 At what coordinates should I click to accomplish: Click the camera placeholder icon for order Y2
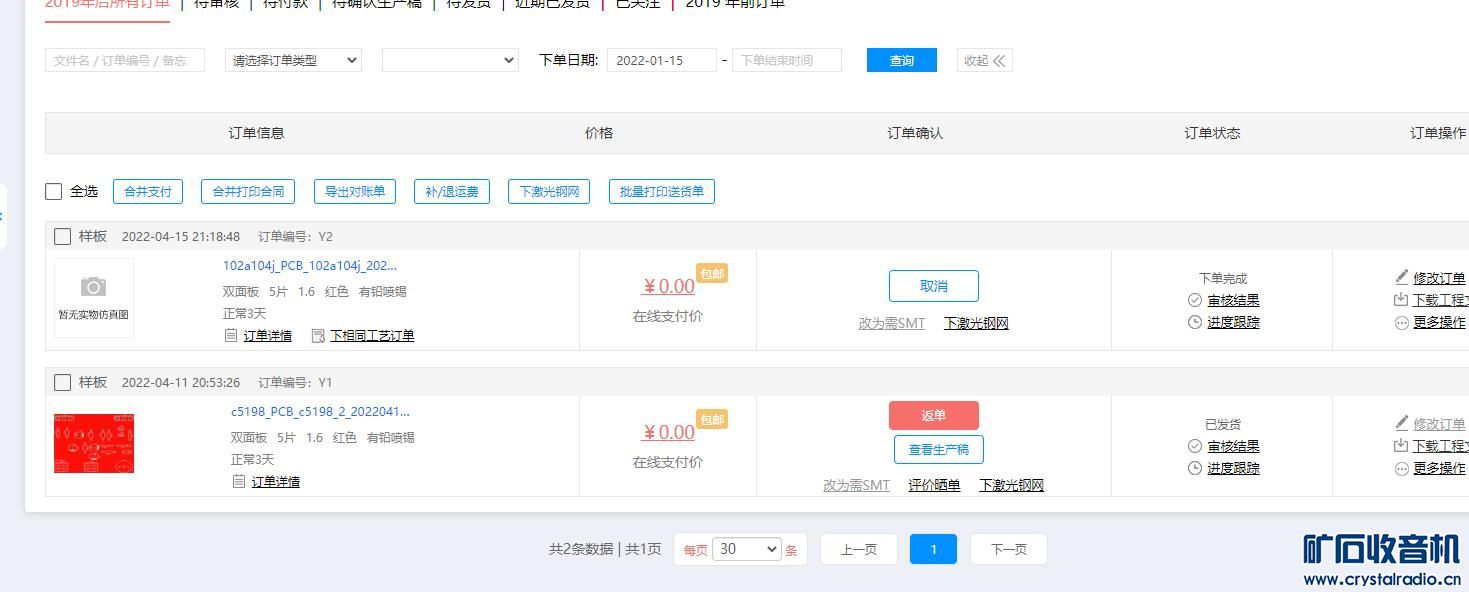(93, 288)
